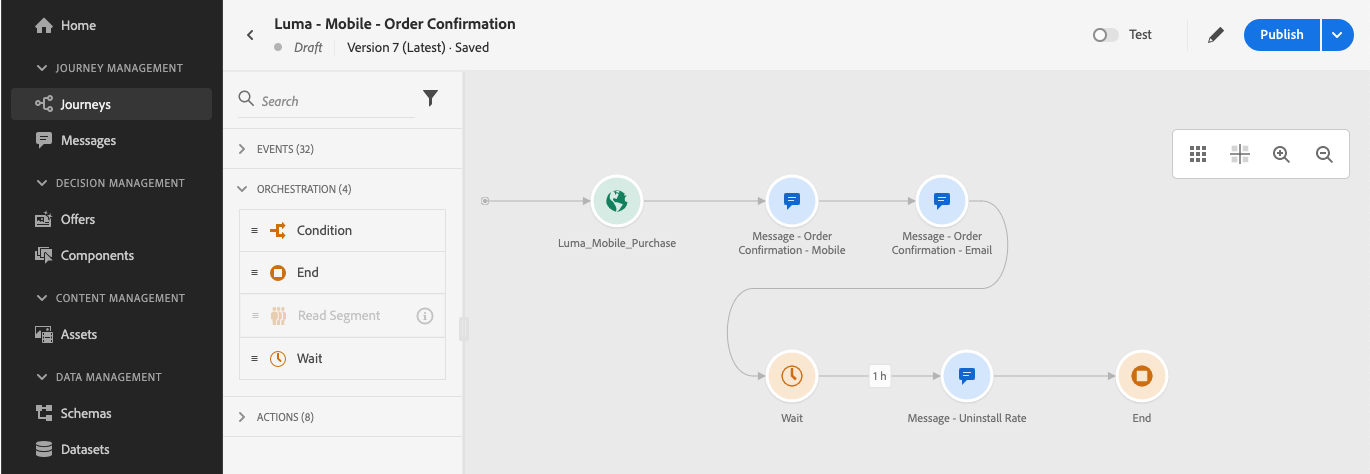Viewport: 1370px width, 474px height.
Task: Click the Schemas icon
Action: [43, 413]
